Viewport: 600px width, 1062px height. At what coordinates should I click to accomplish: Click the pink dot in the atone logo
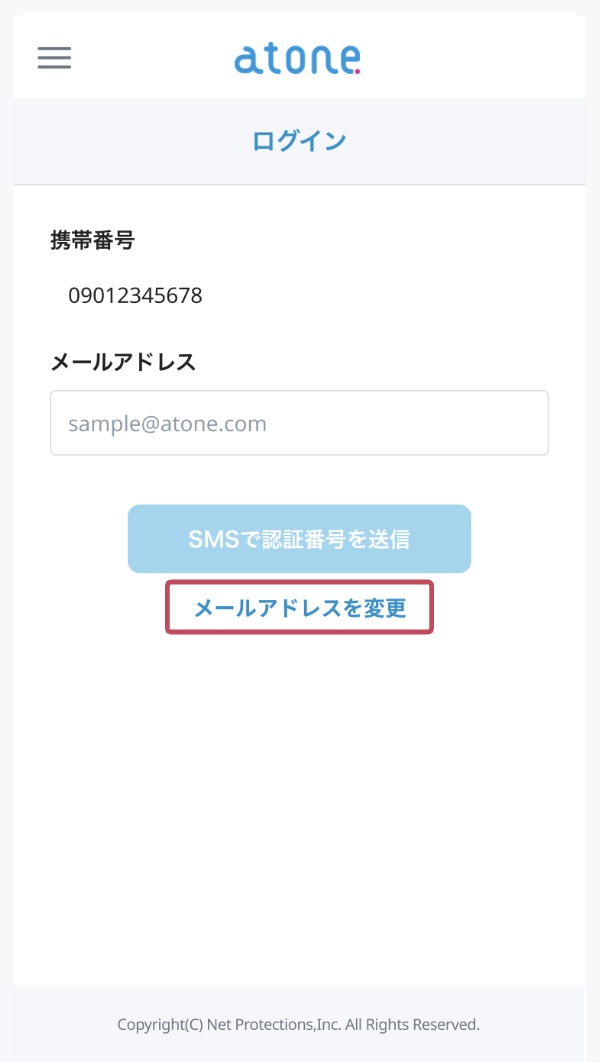point(357,70)
